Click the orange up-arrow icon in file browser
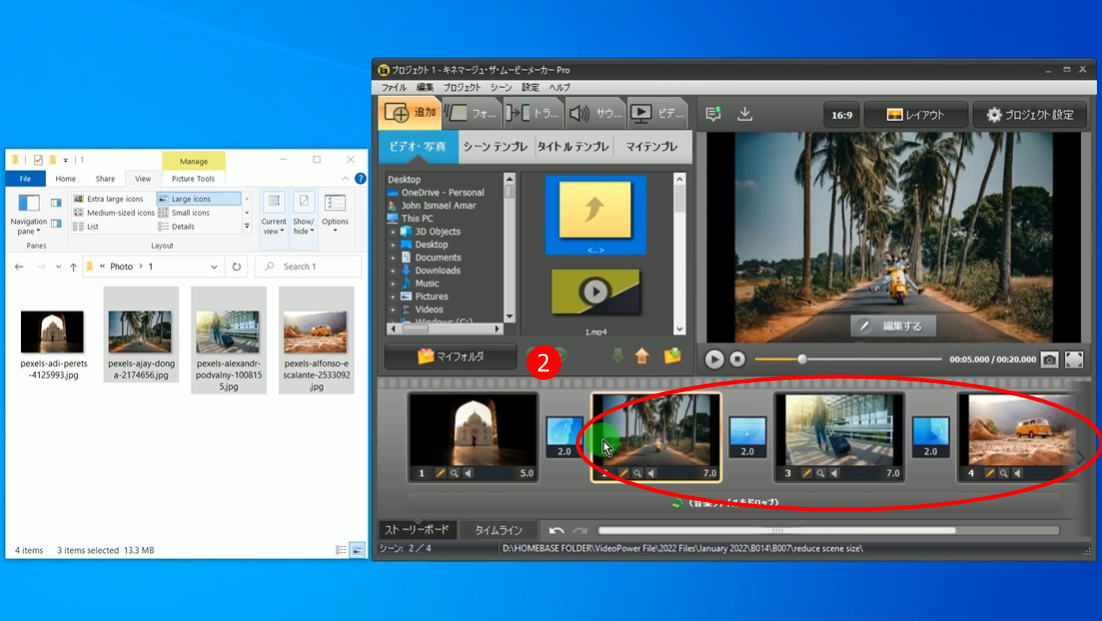Viewport: 1102px width, 621px height. [x=642, y=356]
